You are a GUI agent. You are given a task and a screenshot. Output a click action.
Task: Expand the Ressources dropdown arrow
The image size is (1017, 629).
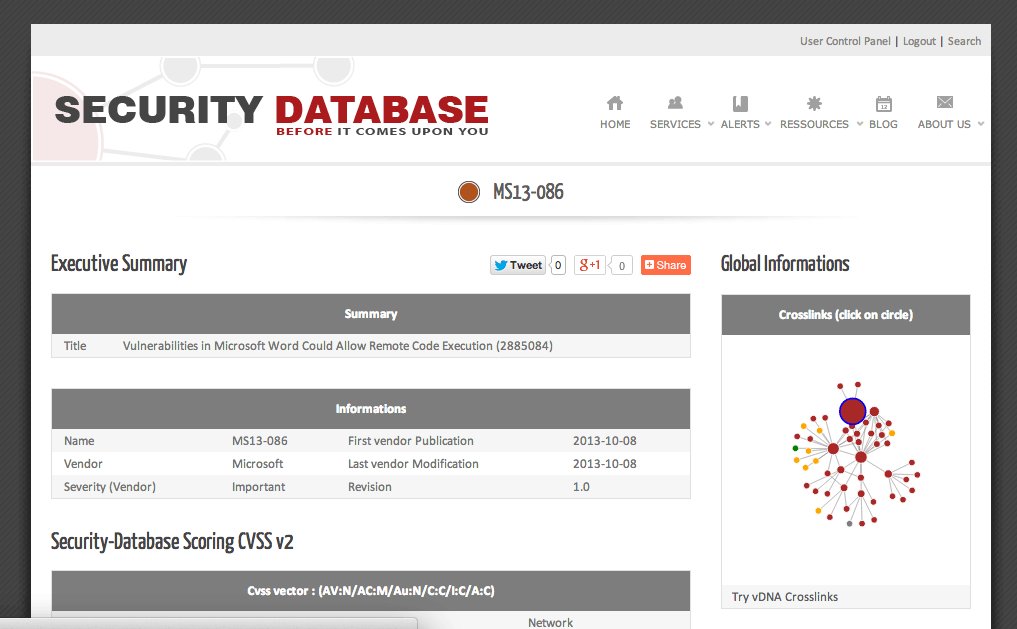[860, 124]
